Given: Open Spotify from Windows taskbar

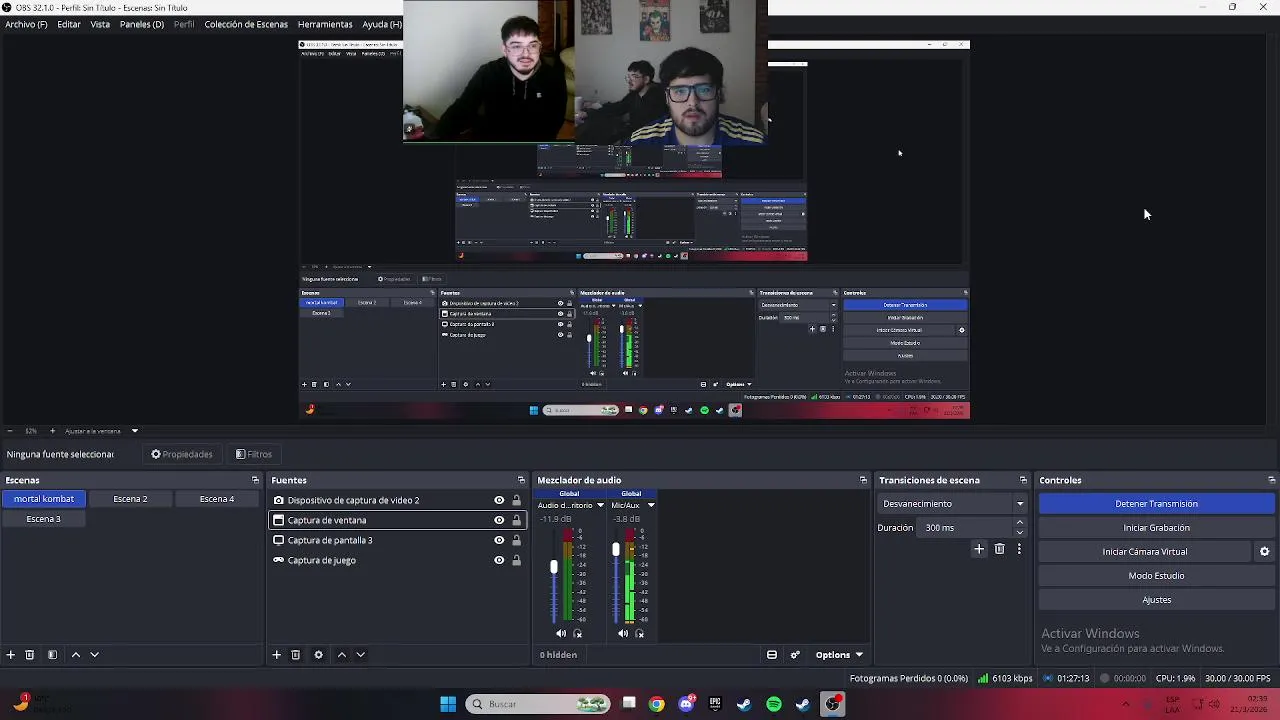Looking at the screenshot, I should pyautogui.click(x=774, y=704).
